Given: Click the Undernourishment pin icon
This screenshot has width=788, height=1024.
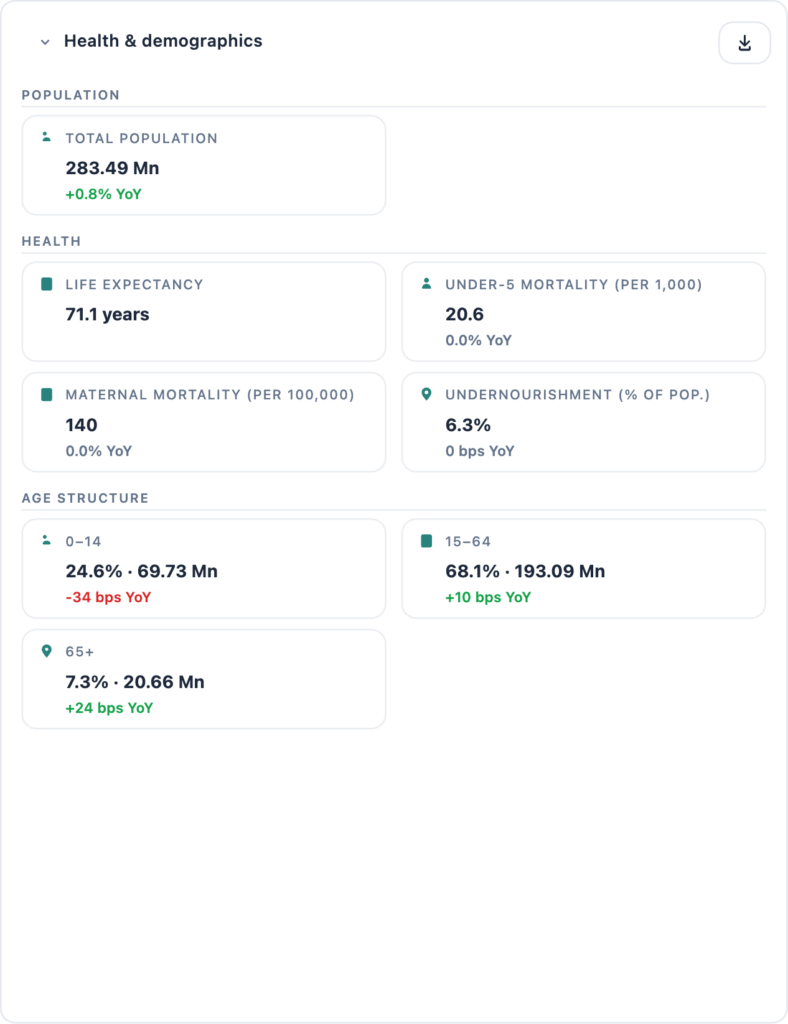Looking at the screenshot, I should (426, 395).
